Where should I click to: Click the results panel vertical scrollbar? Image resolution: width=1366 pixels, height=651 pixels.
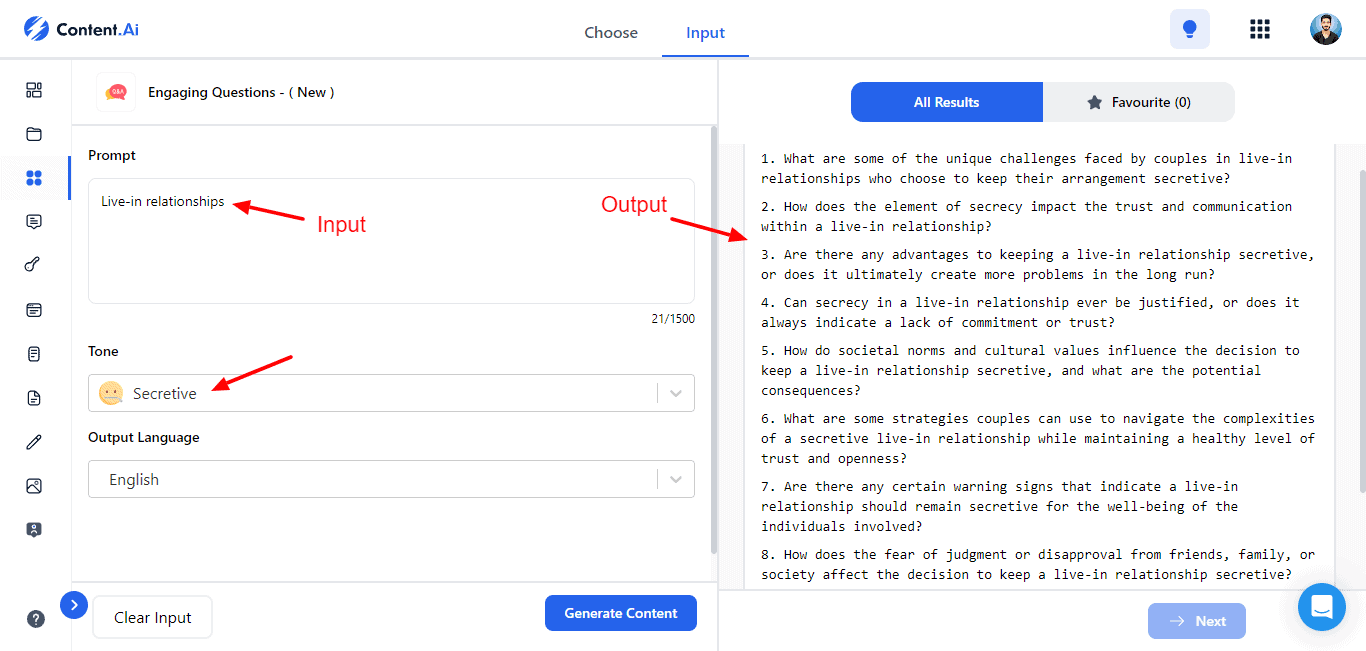tap(1361, 330)
